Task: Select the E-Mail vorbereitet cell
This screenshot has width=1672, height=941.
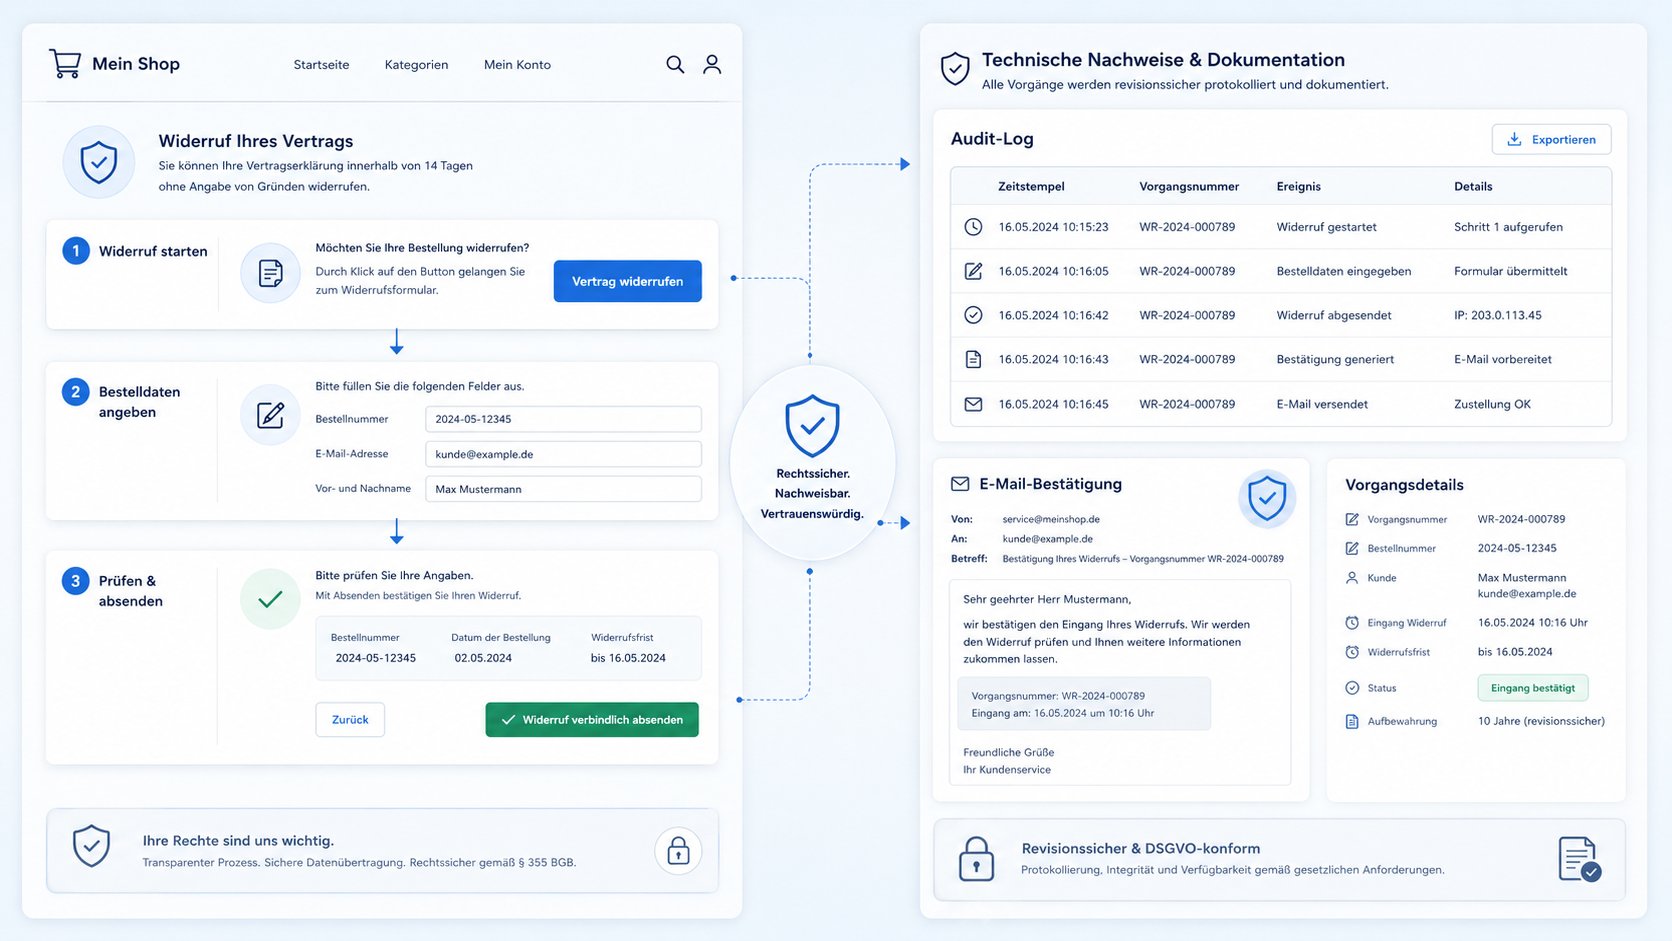Action: pos(1503,359)
